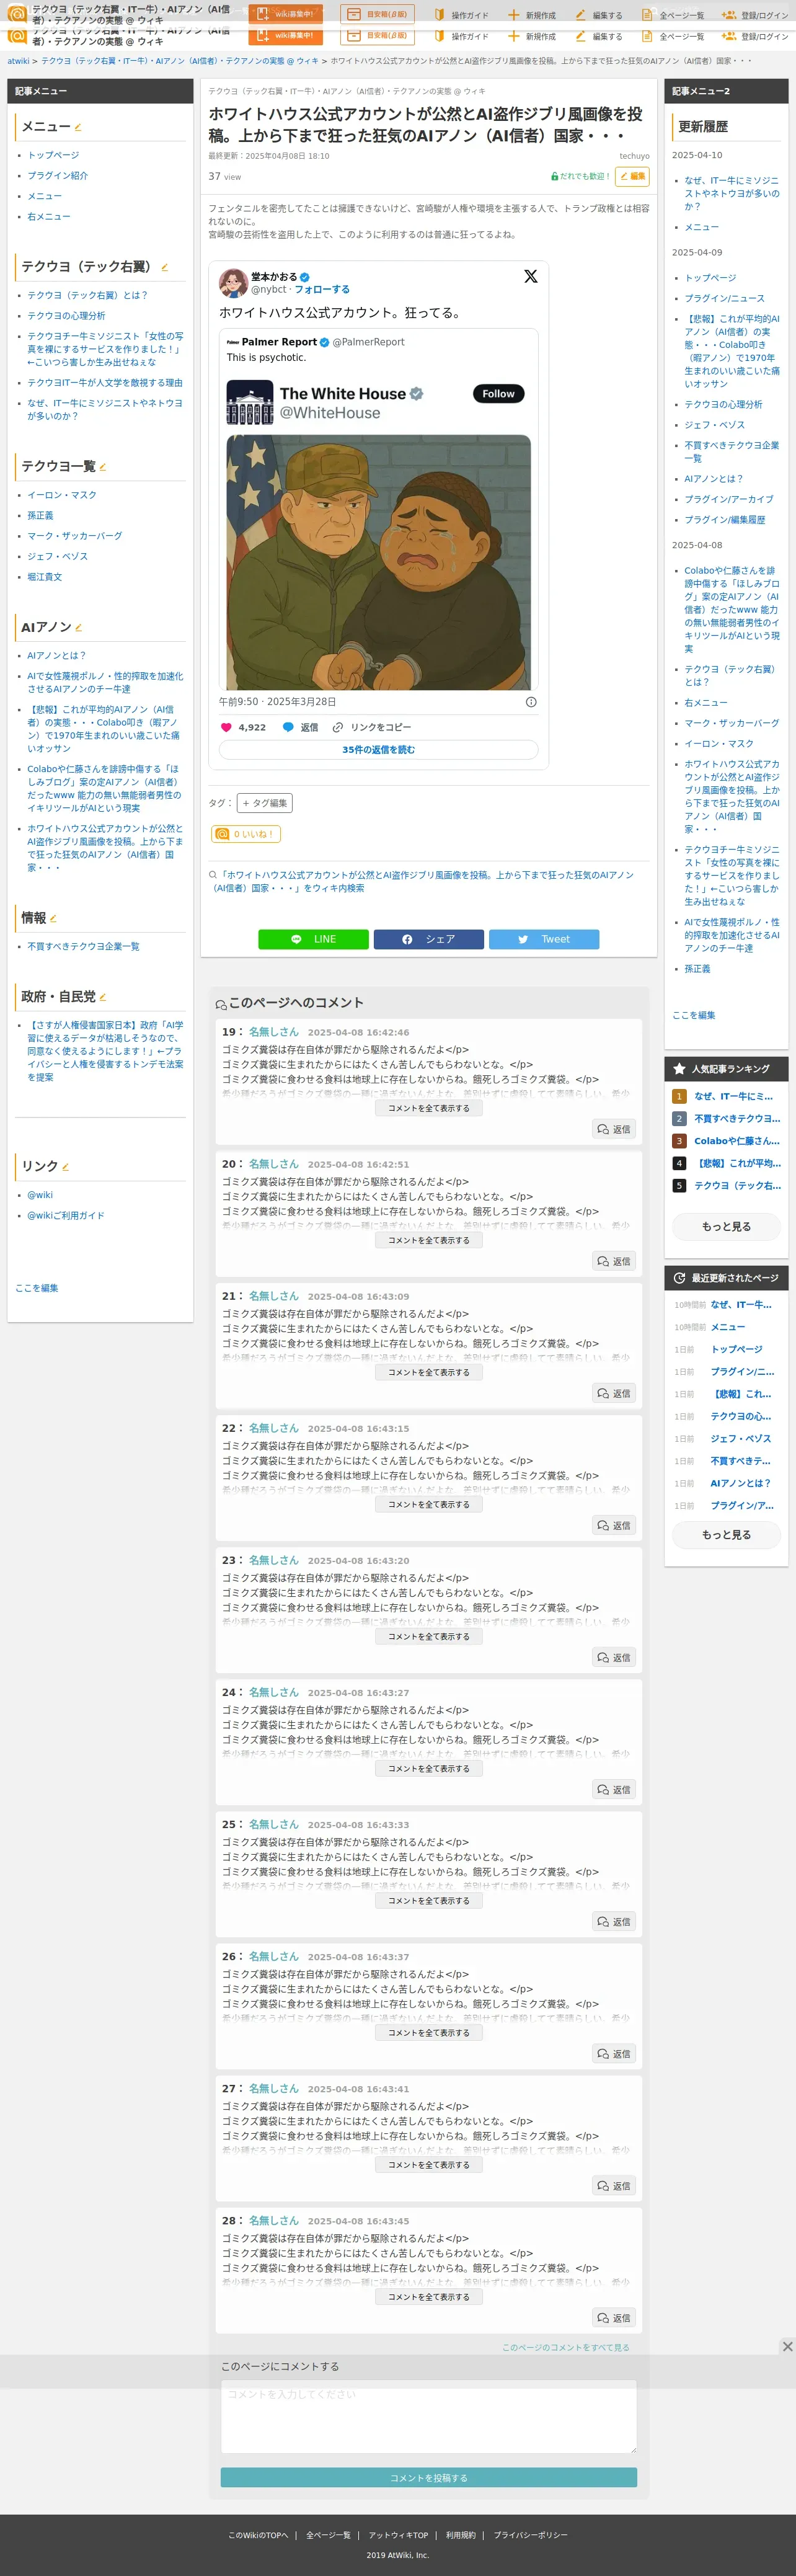This screenshot has width=796, height=2576.
Task: Reply to comment 22 with 返信 button
Action: (x=614, y=1525)
